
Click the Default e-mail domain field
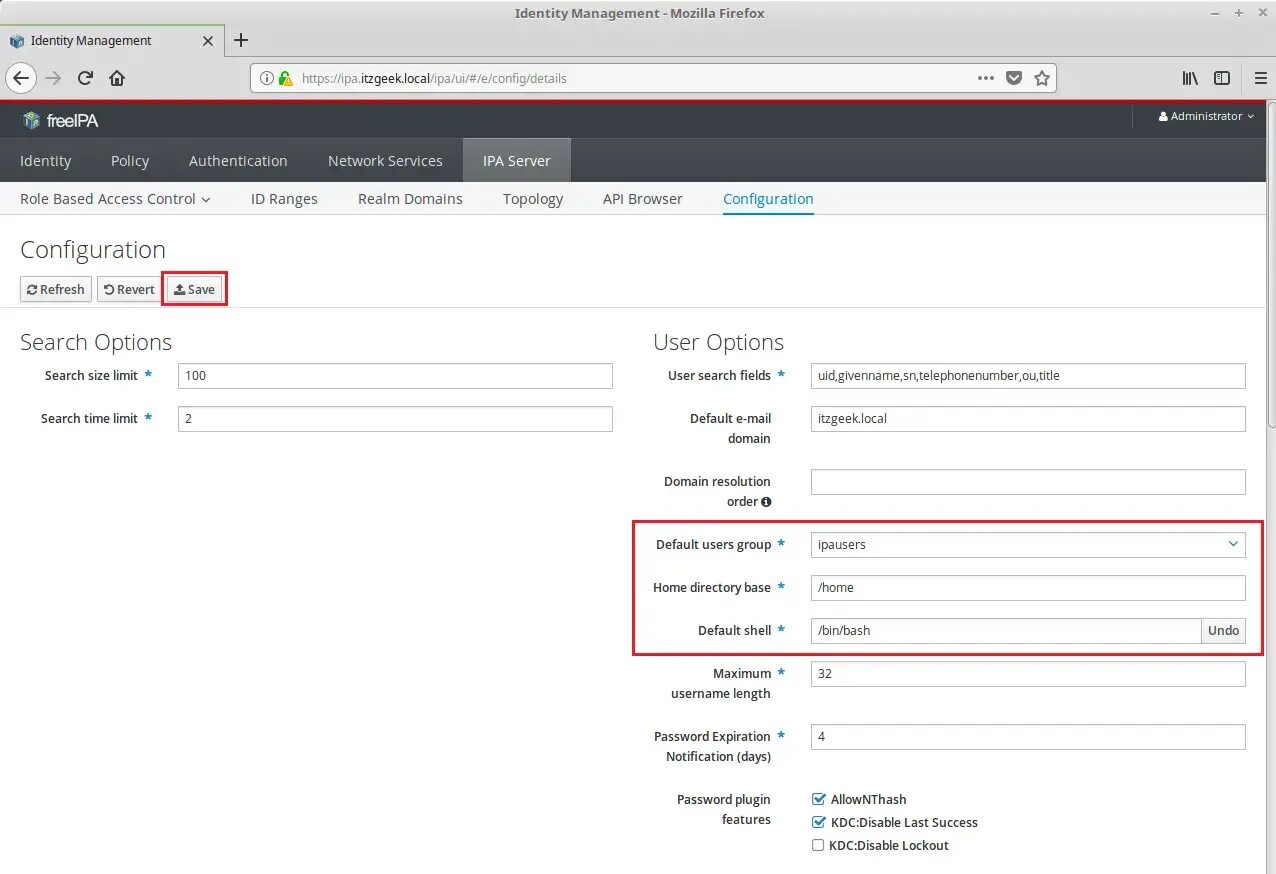[x=1028, y=419]
